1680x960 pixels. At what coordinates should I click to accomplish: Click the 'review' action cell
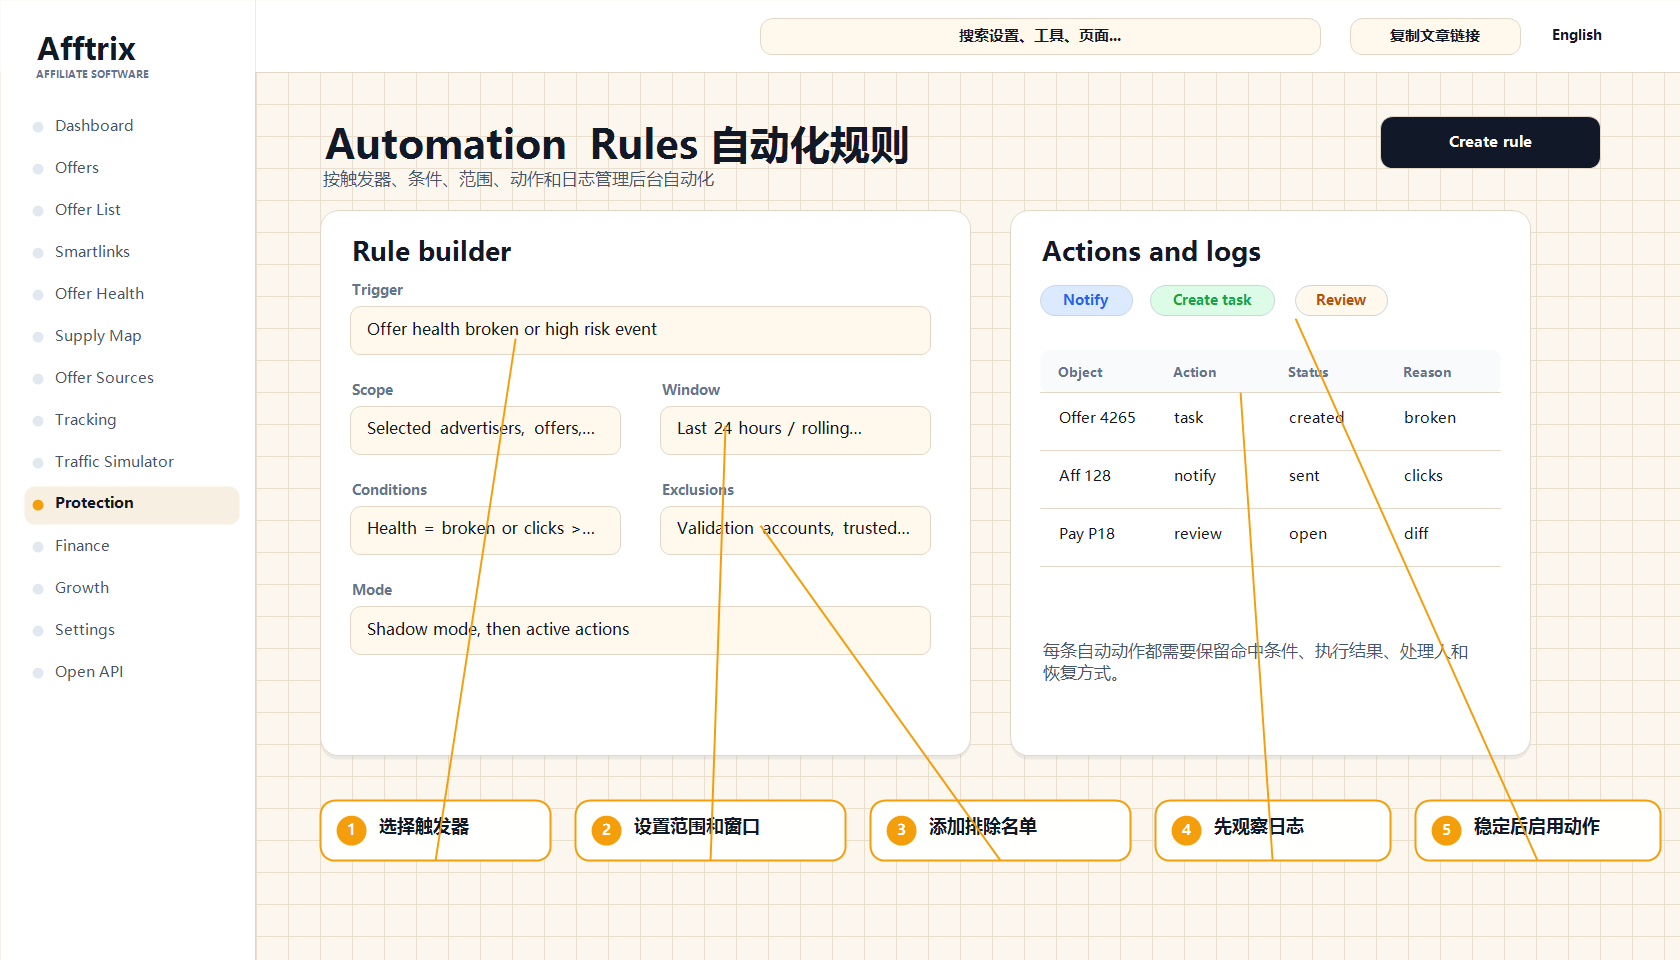coord(1198,534)
